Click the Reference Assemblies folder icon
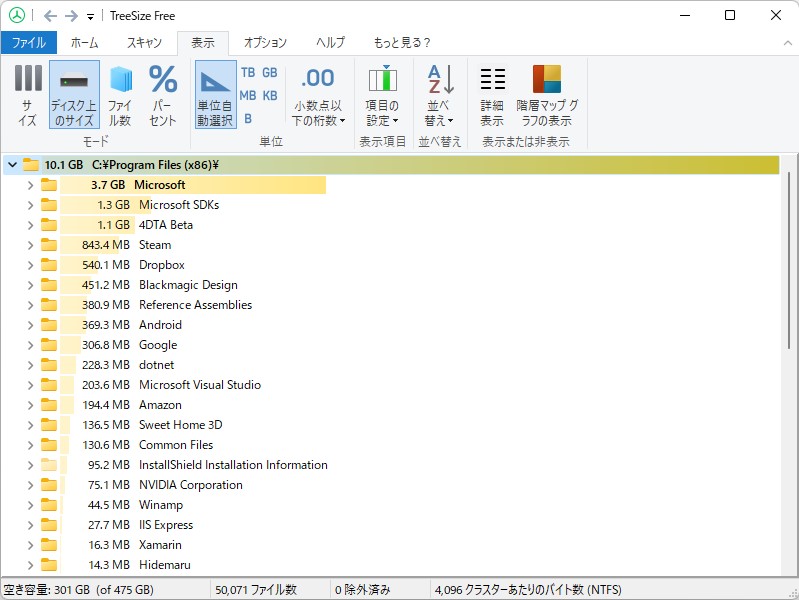The image size is (799, 600). coord(49,305)
